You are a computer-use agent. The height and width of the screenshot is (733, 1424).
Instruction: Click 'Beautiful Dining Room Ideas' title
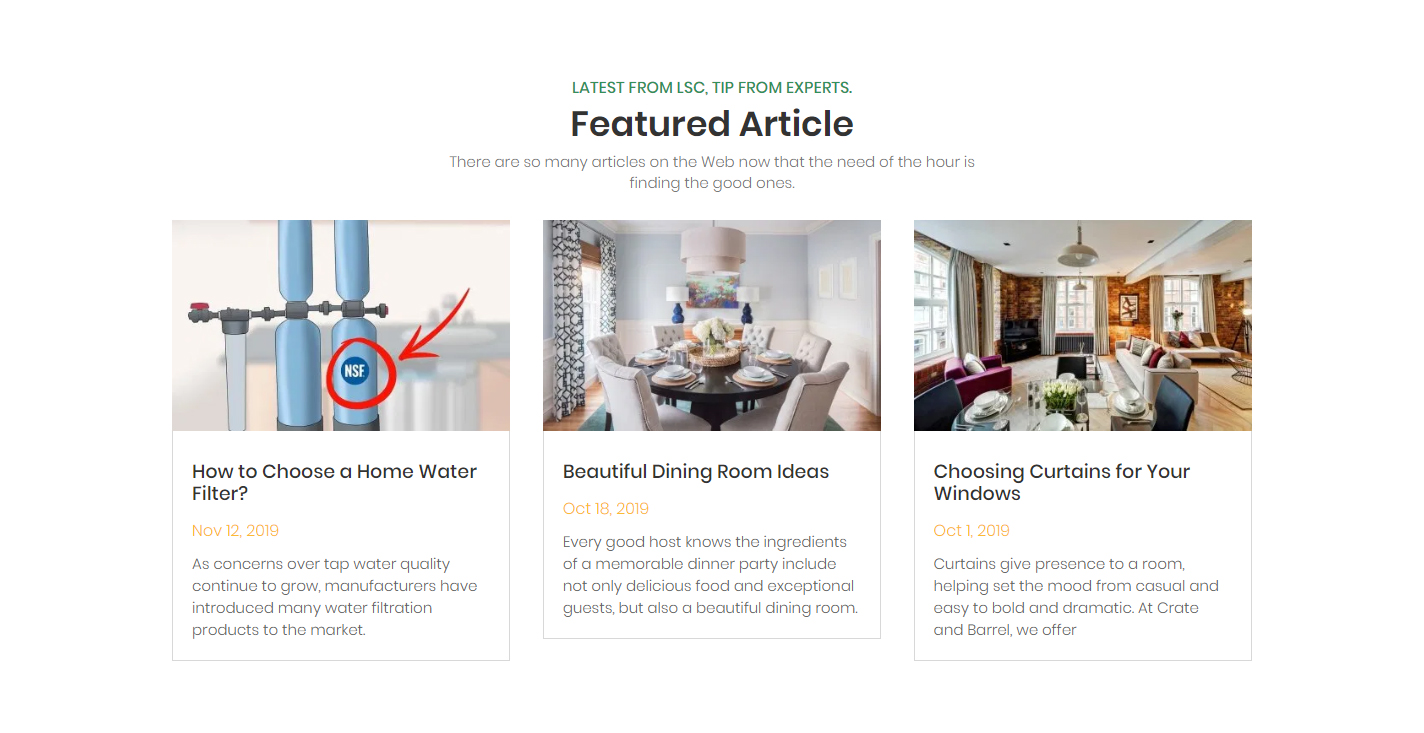(x=696, y=472)
